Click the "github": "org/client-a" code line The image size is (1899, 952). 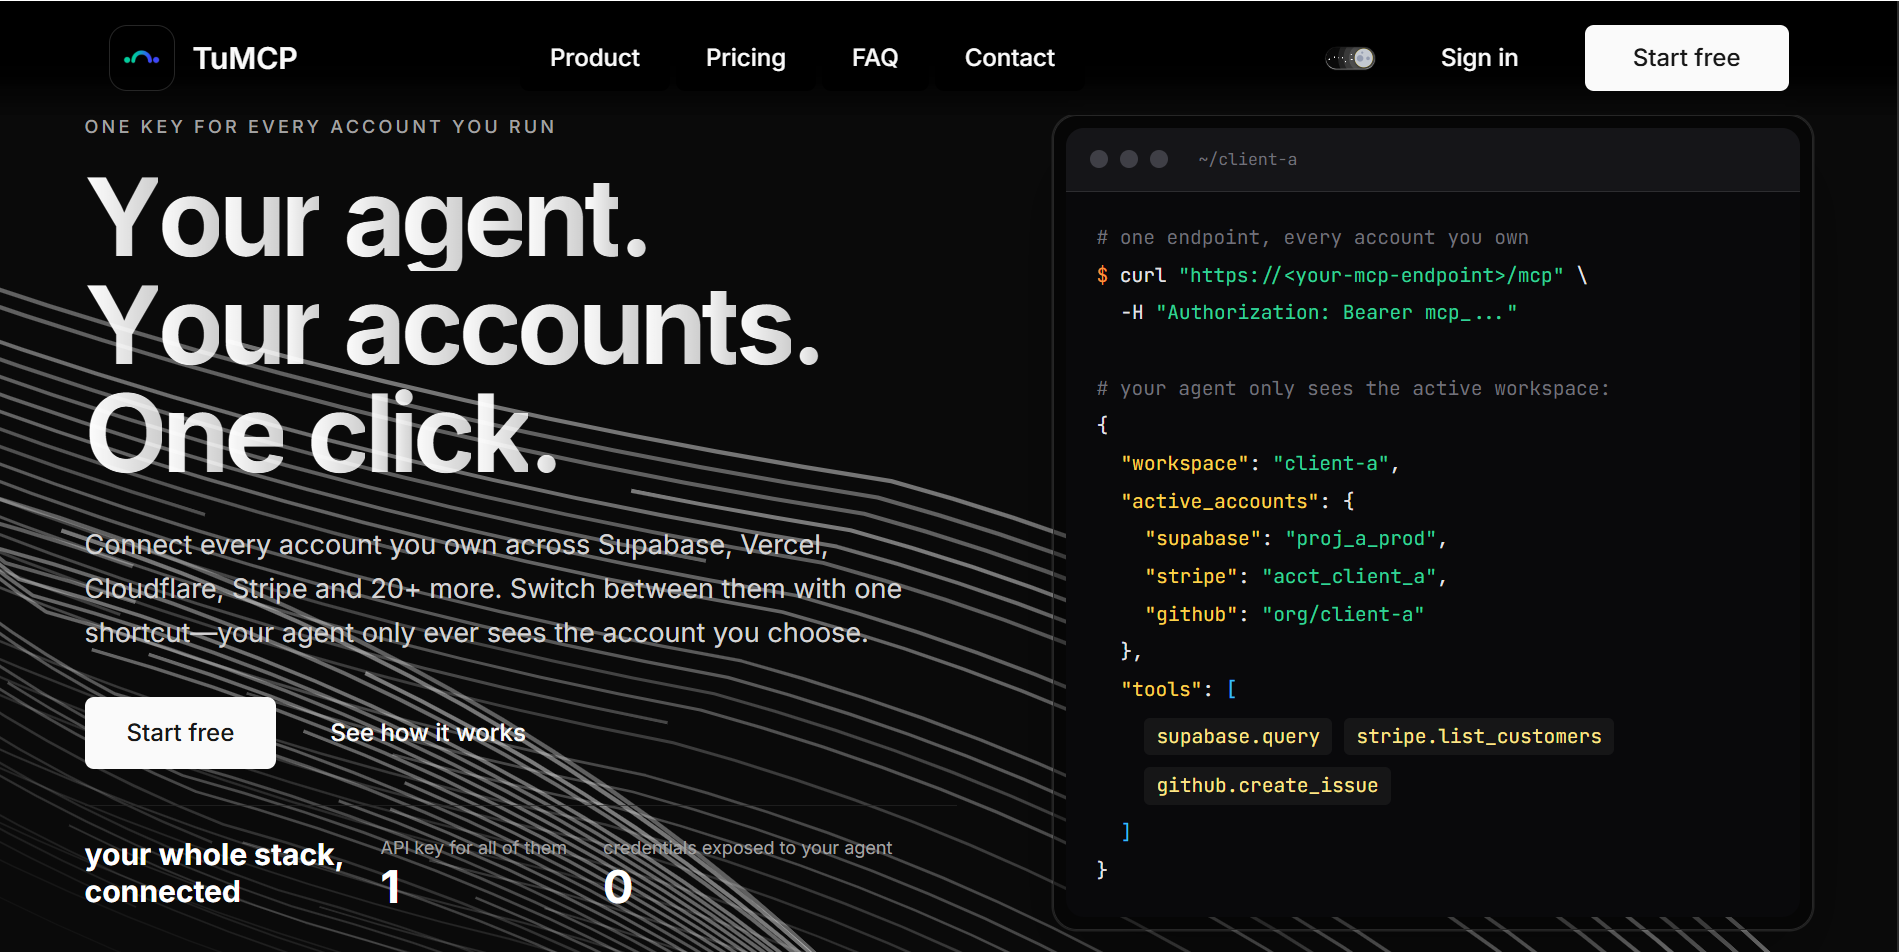(1284, 615)
